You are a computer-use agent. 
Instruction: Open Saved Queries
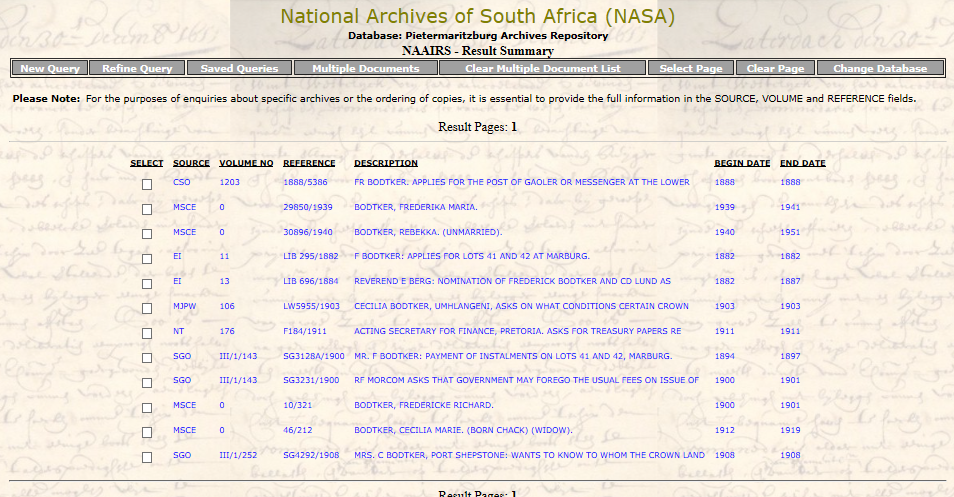tap(239, 68)
